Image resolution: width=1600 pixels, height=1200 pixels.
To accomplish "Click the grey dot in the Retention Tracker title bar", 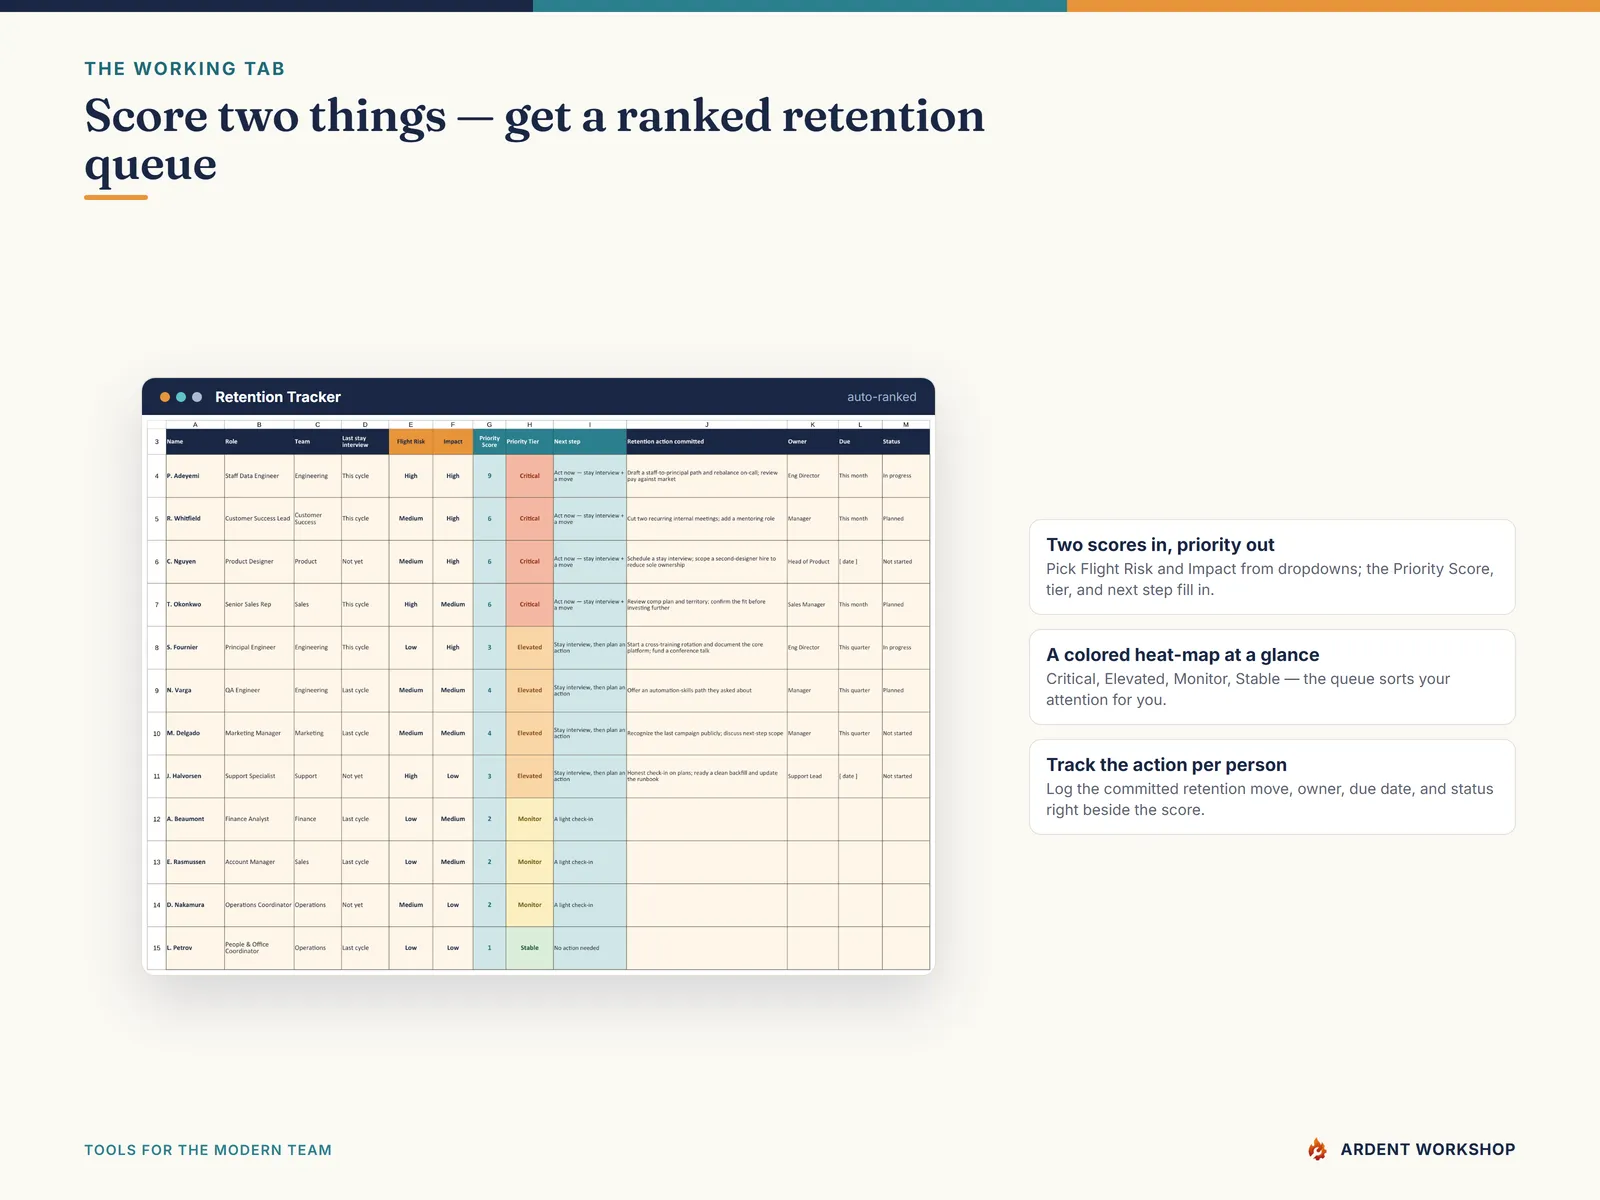I will point(197,397).
